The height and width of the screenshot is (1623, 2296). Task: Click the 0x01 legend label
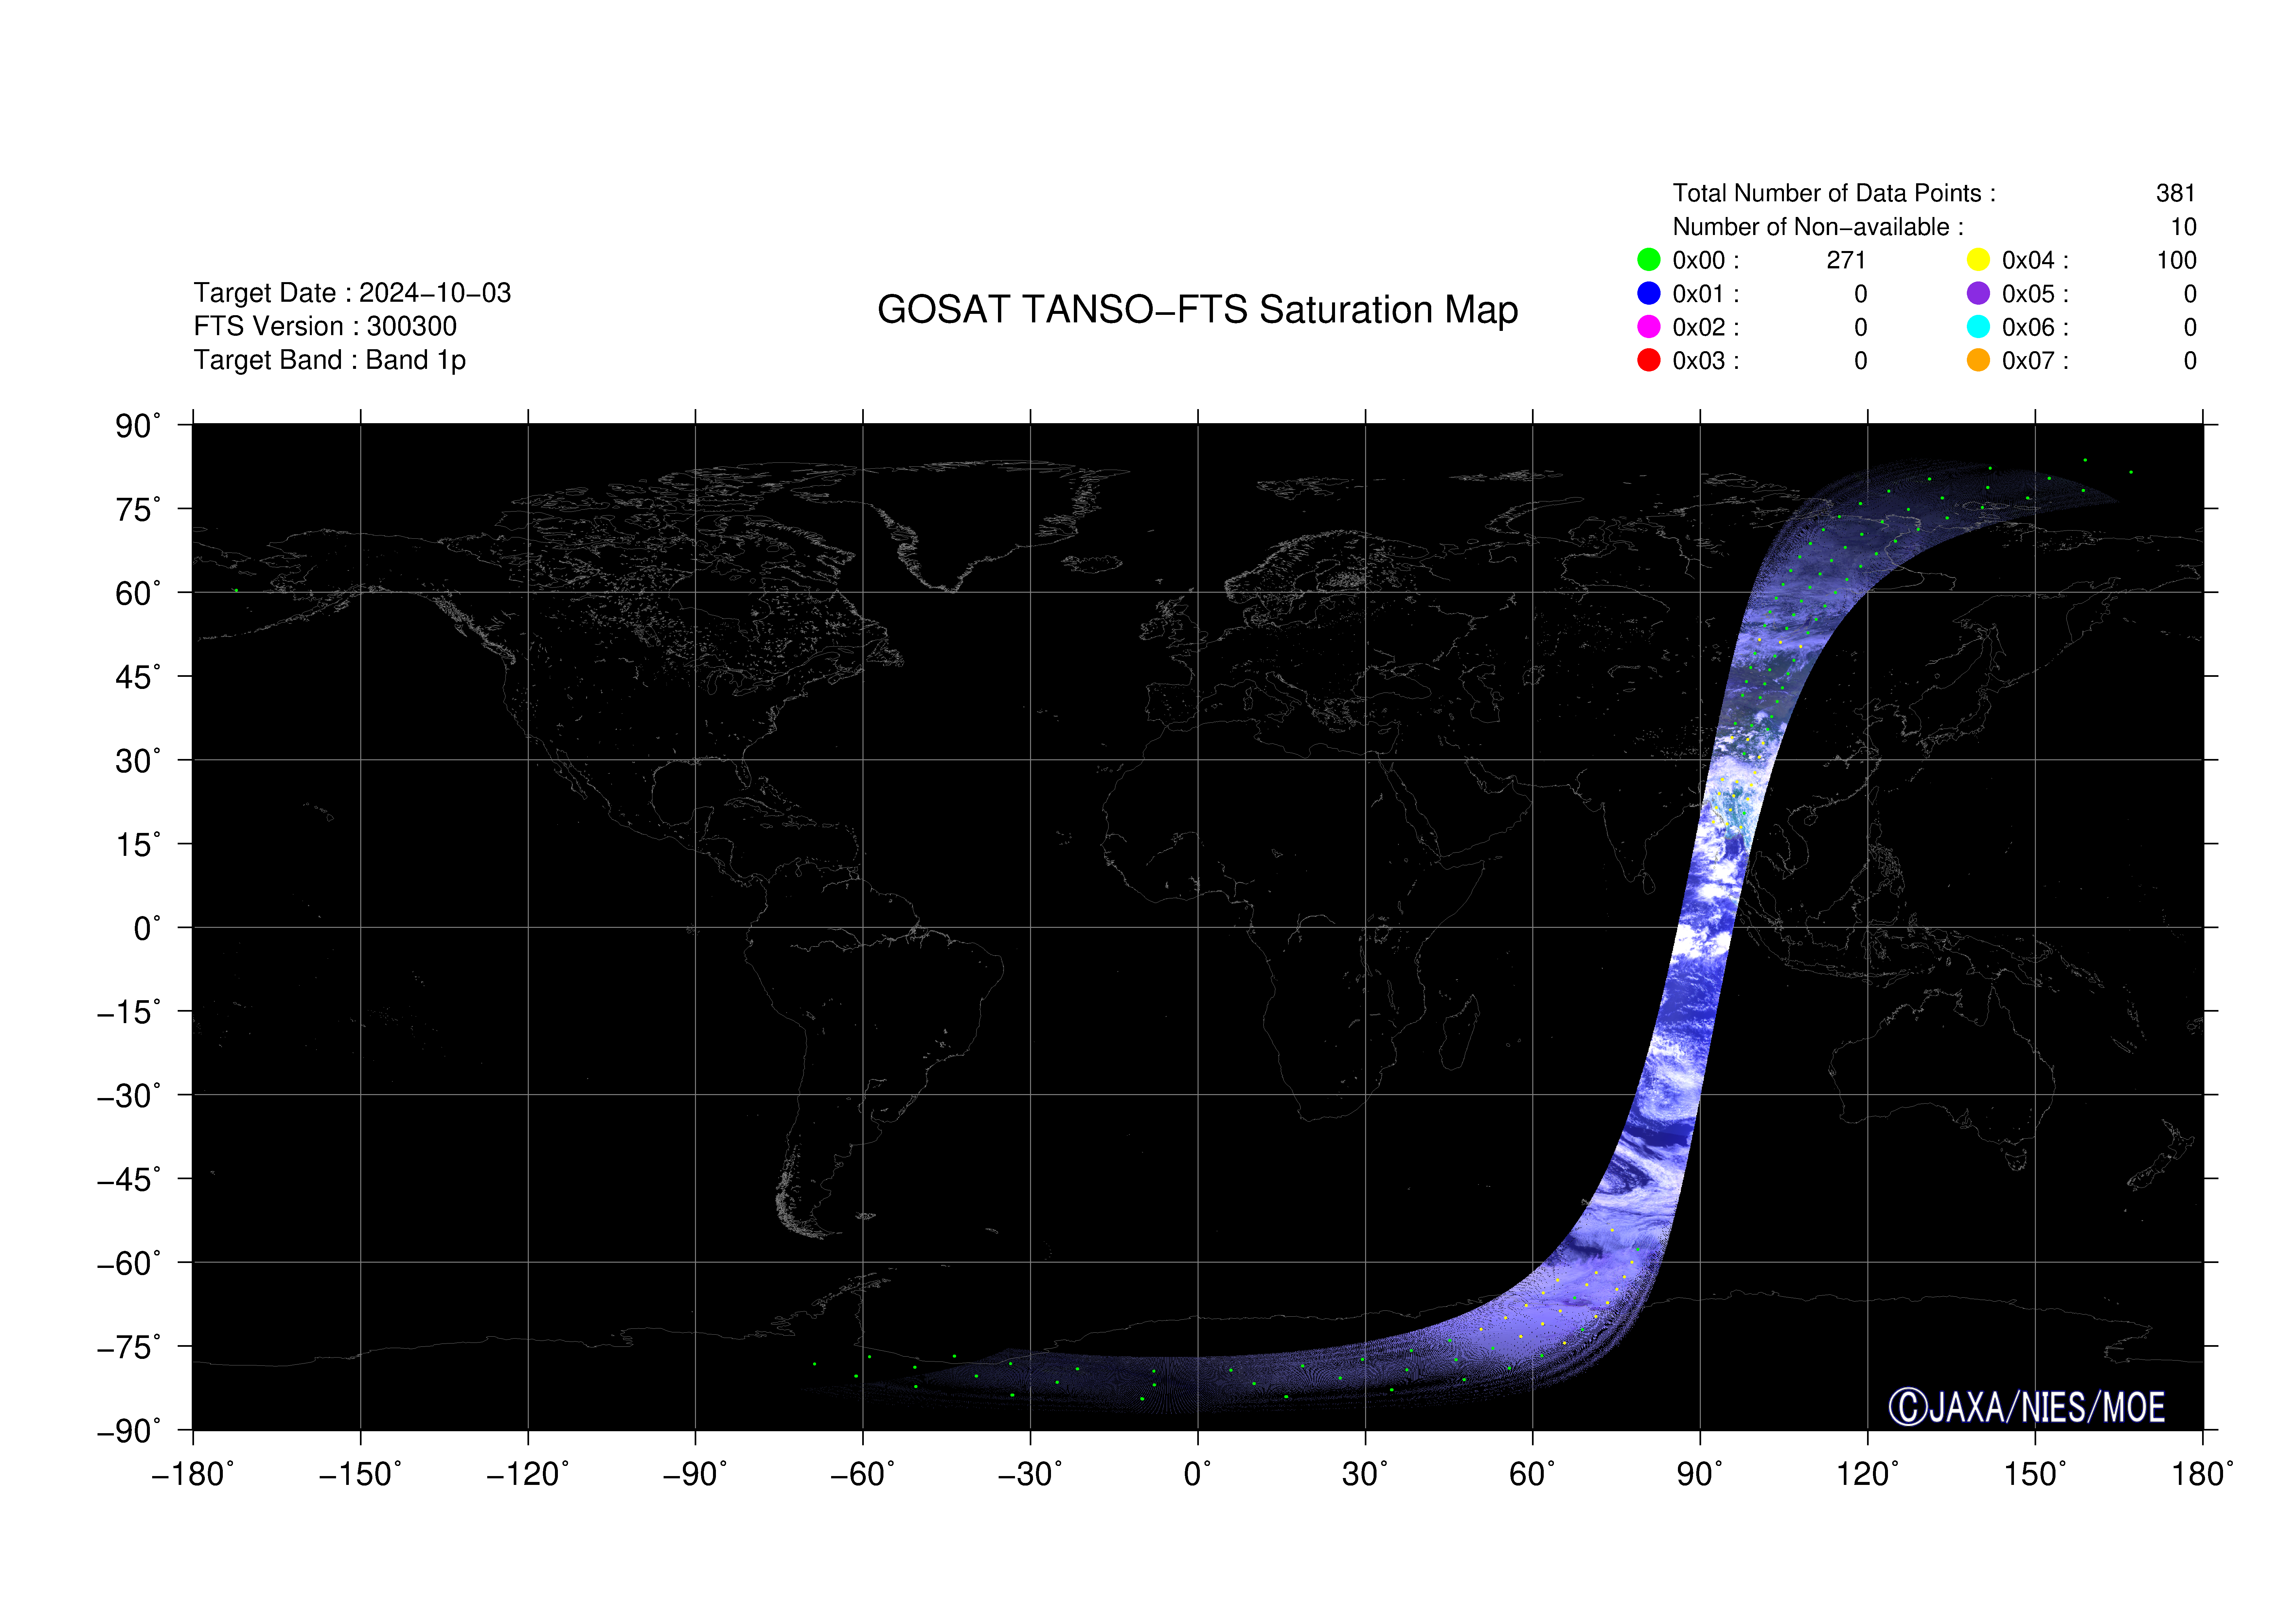click(x=1706, y=294)
